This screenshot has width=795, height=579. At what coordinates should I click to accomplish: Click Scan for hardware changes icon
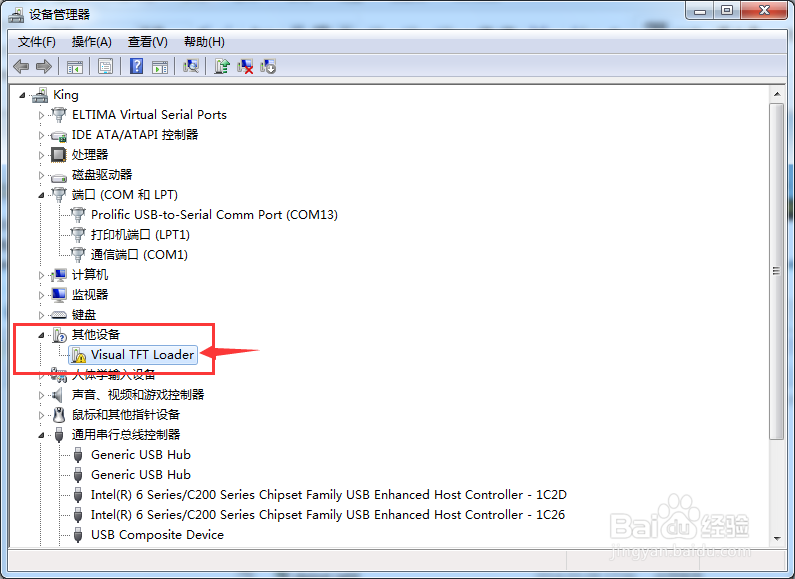191,66
